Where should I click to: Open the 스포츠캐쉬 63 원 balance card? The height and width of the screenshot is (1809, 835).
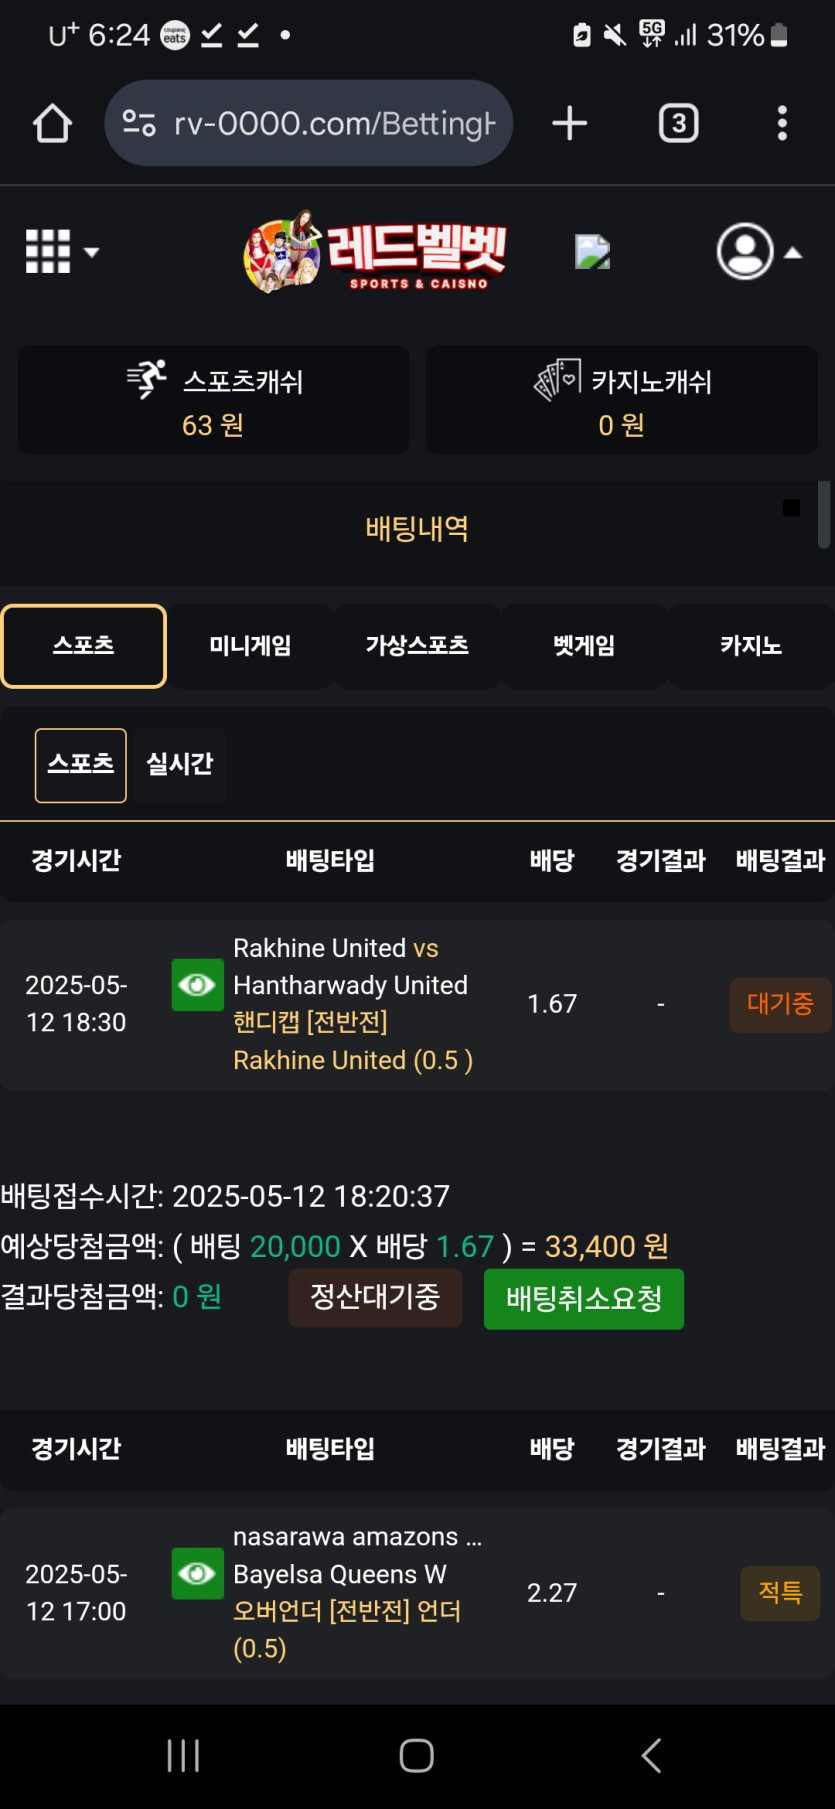pyautogui.click(x=213, y=400)
